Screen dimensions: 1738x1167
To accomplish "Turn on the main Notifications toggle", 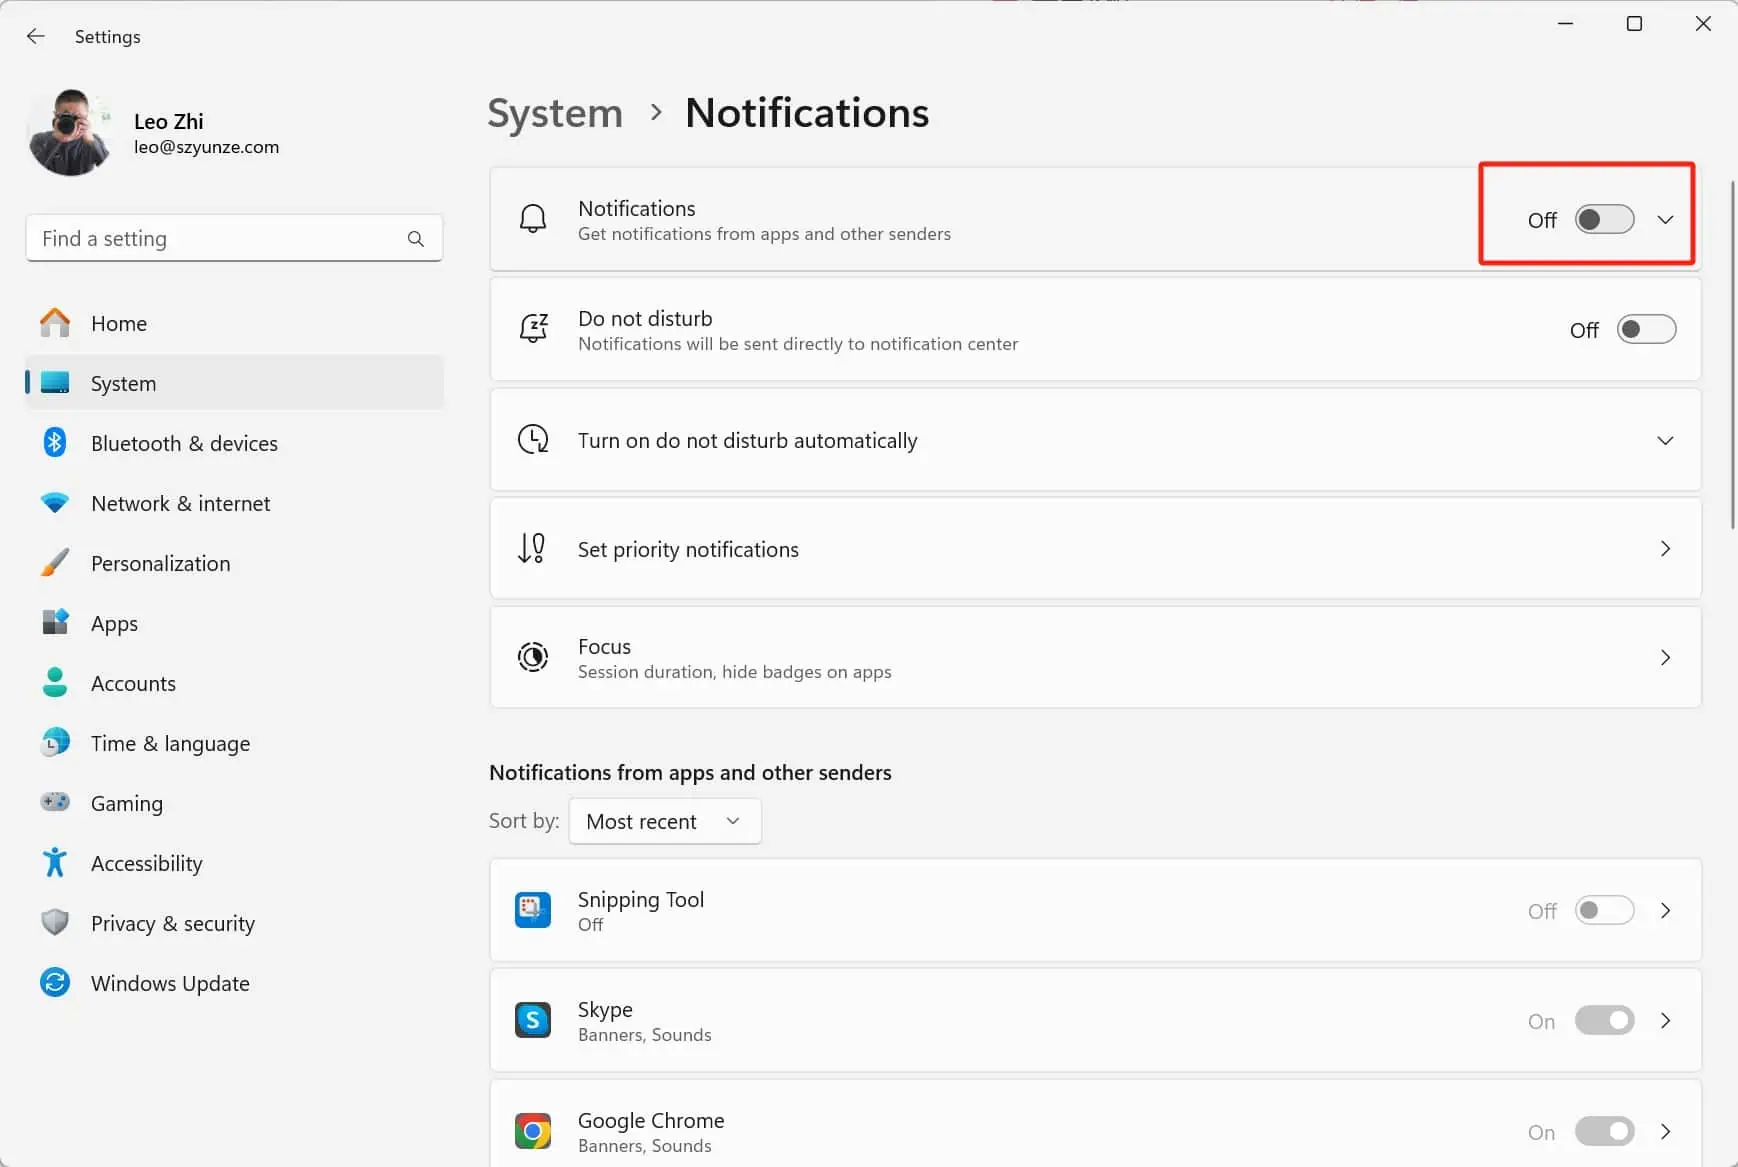I will click(1604, 220).
